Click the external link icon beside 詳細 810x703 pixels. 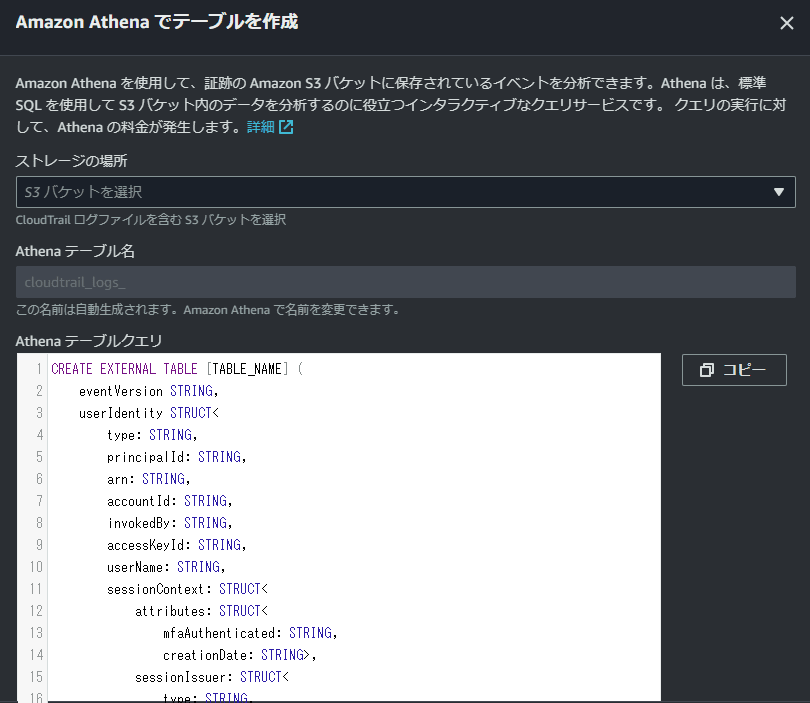tap(286, 127)
